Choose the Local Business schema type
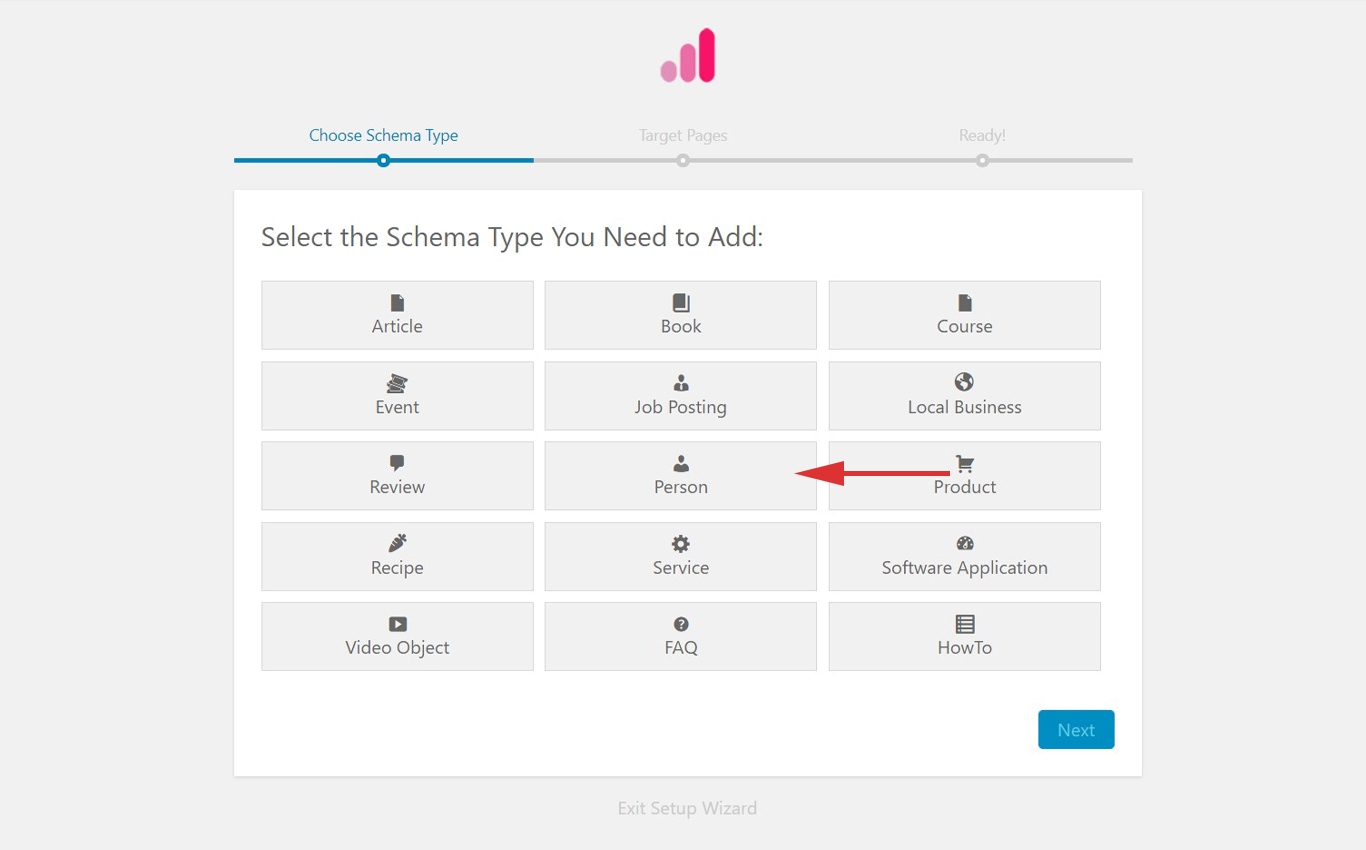Viewport: 1366px width, 850px height. coord(964,395)
